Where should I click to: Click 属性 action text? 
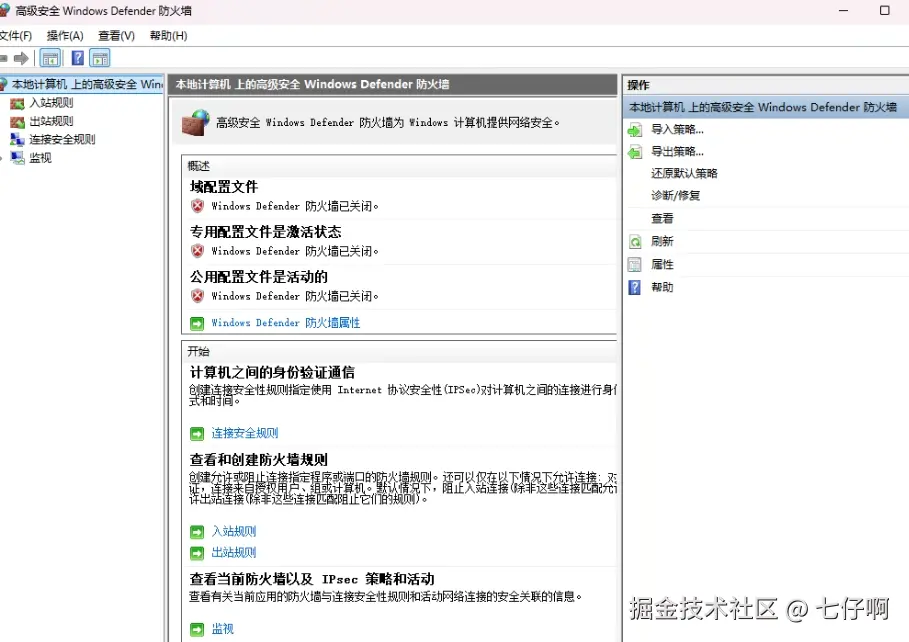pyautogui.click(x=662, y=264)
